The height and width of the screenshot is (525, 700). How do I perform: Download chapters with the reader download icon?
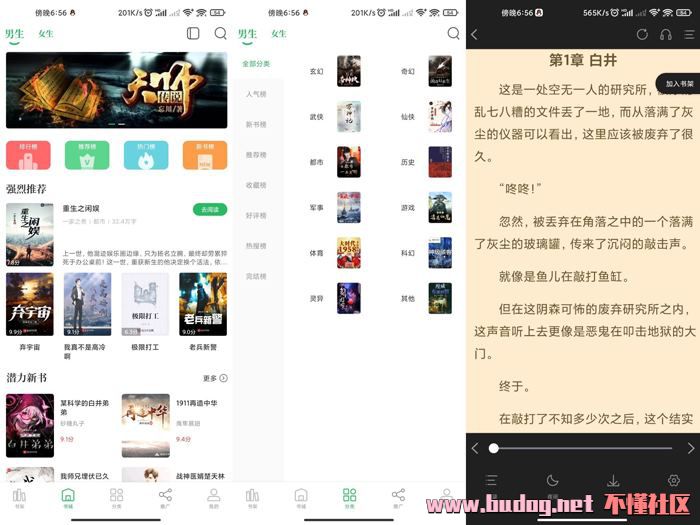pyautogui.click(x=613, y=481)
